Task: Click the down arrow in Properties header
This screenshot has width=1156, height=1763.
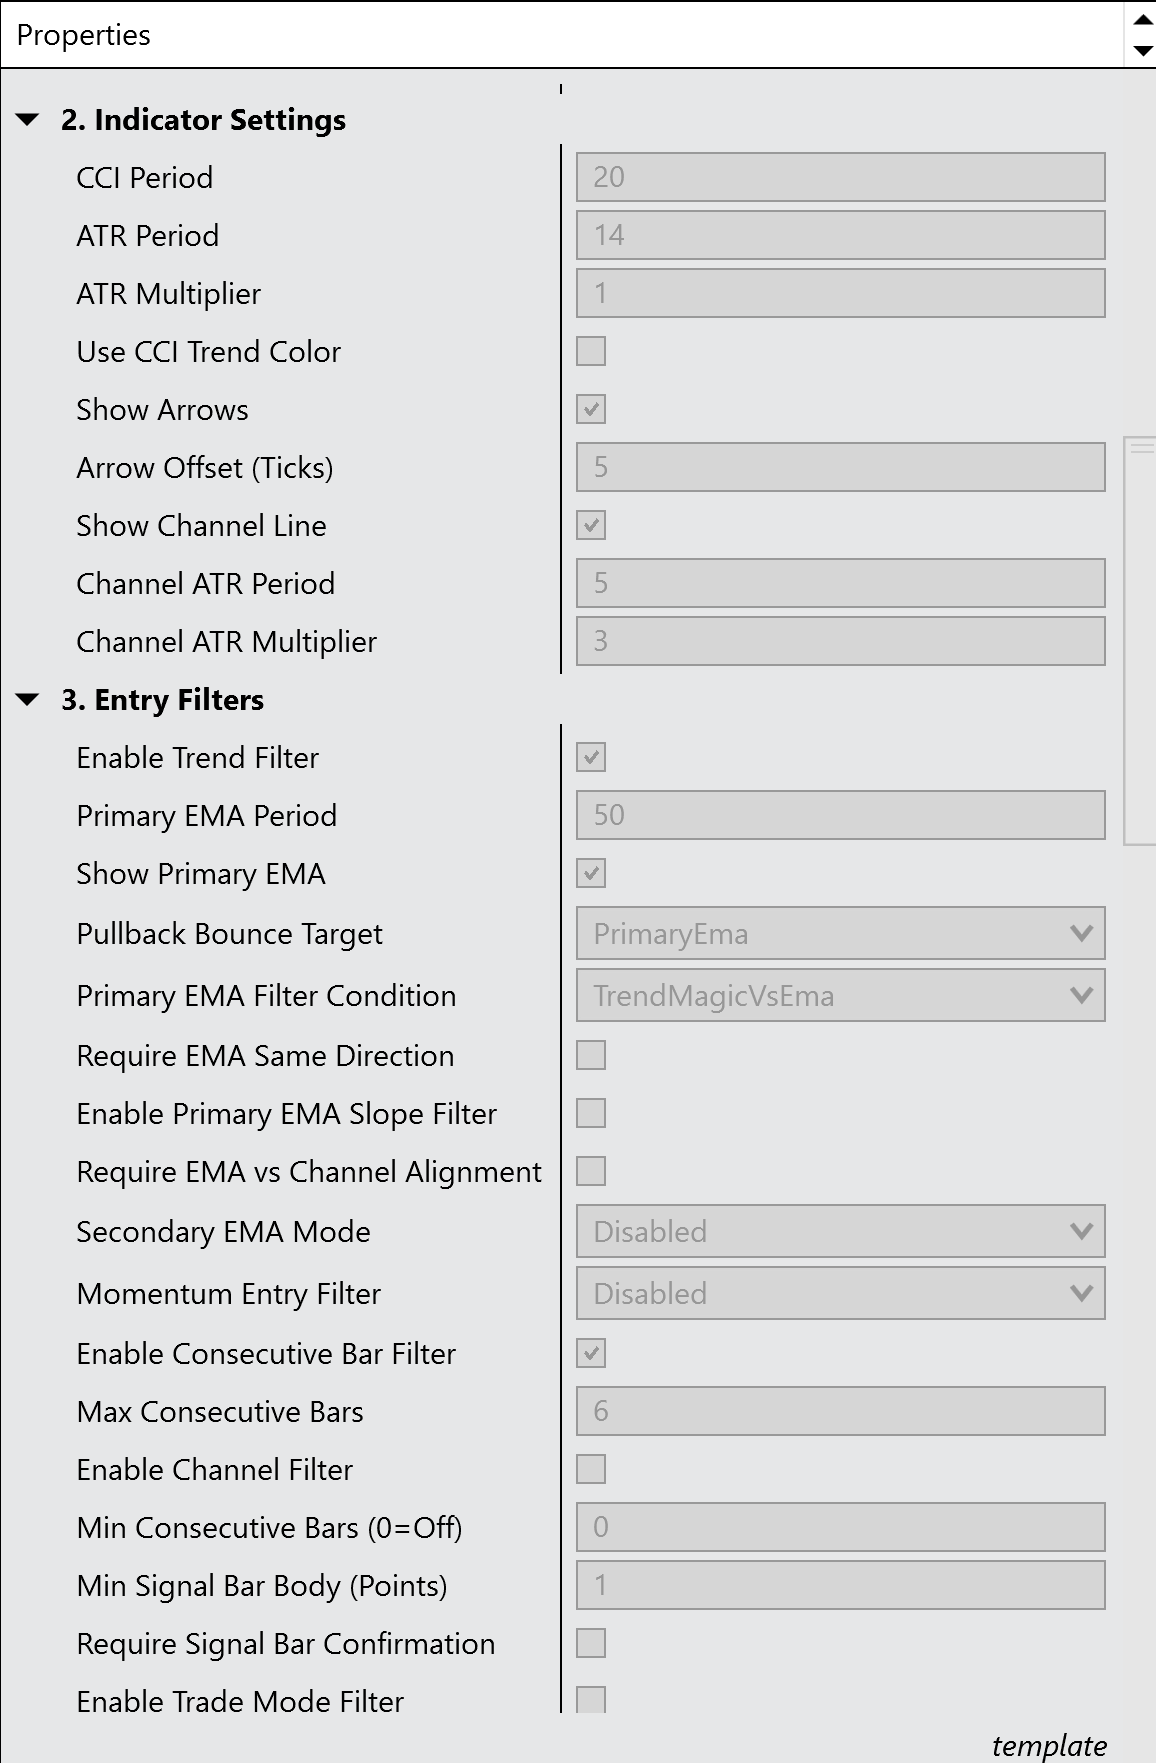Action: pyautogui.click(x=1142, y=50)
